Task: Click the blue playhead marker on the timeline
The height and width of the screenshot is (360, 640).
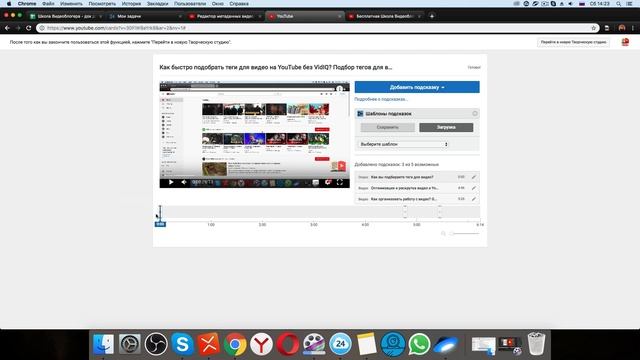Action: (160, 224)
